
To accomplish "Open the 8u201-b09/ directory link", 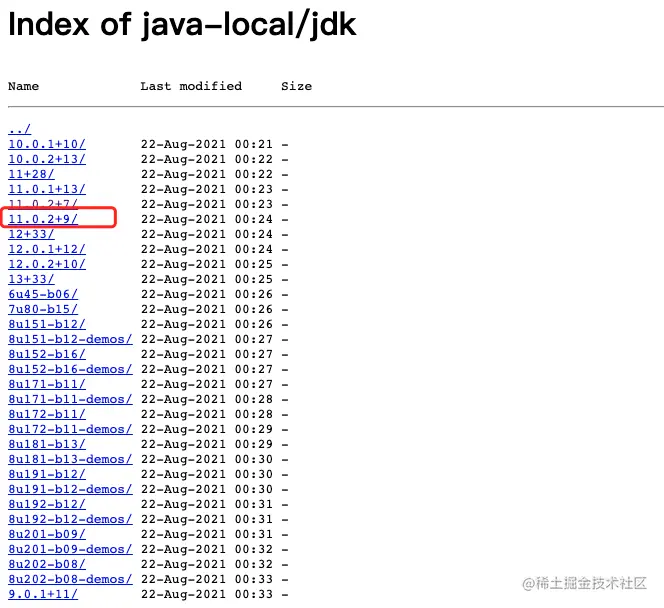I will [x=47, y=534].
